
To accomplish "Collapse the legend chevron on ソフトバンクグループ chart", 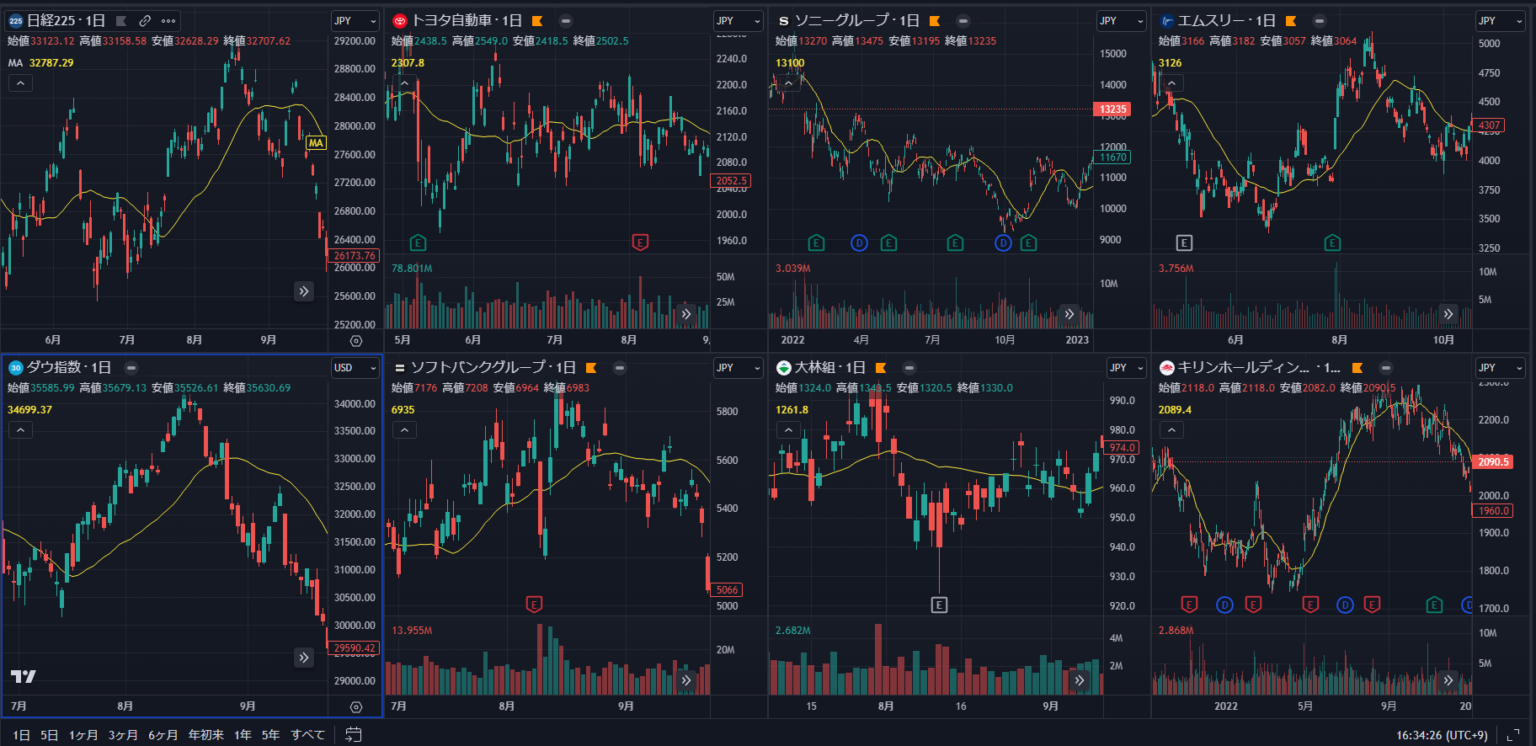I will coord(403,430).
